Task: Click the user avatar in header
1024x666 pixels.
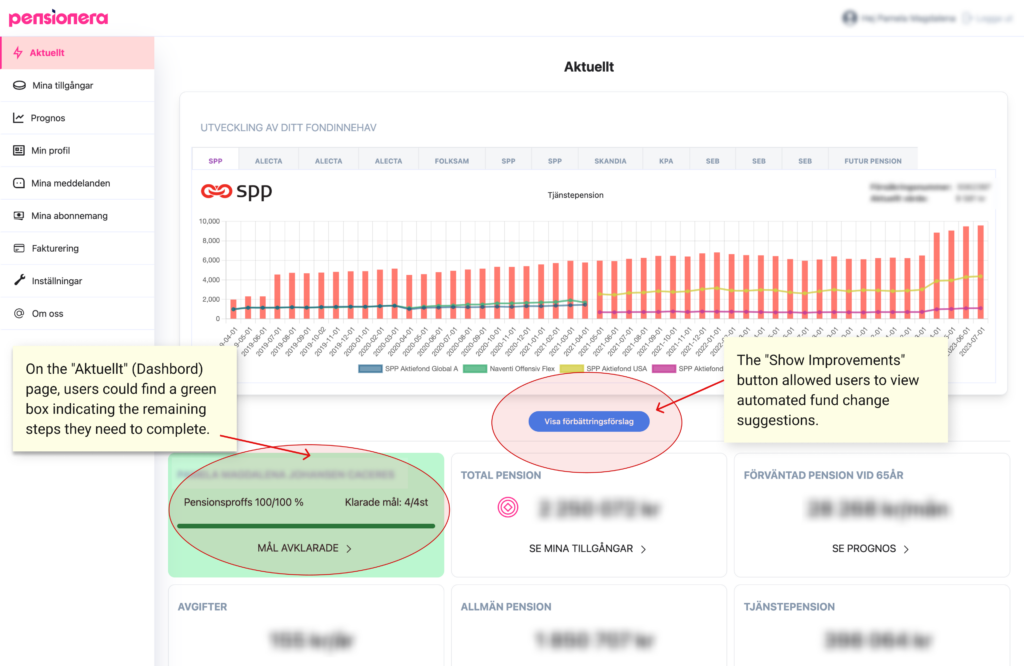Action: pos(849,18)
